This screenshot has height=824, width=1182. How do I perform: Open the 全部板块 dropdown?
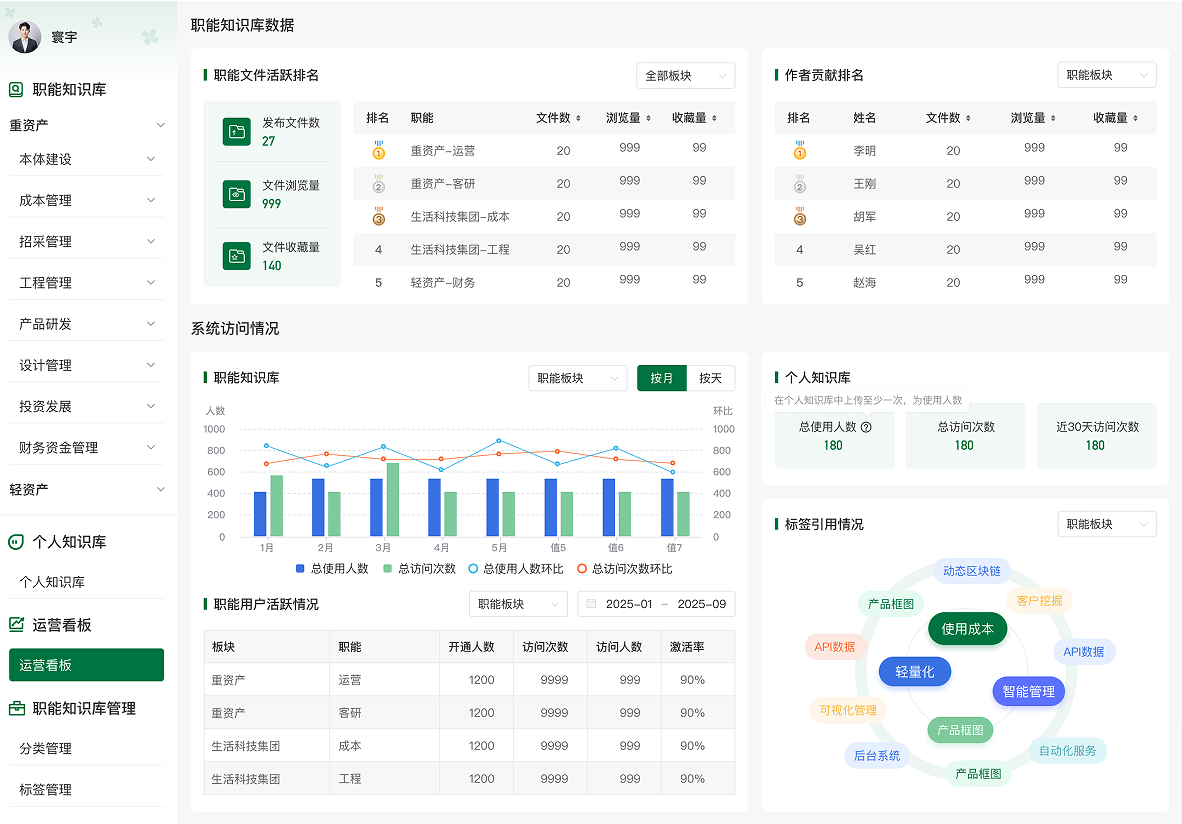pos(685,75)
